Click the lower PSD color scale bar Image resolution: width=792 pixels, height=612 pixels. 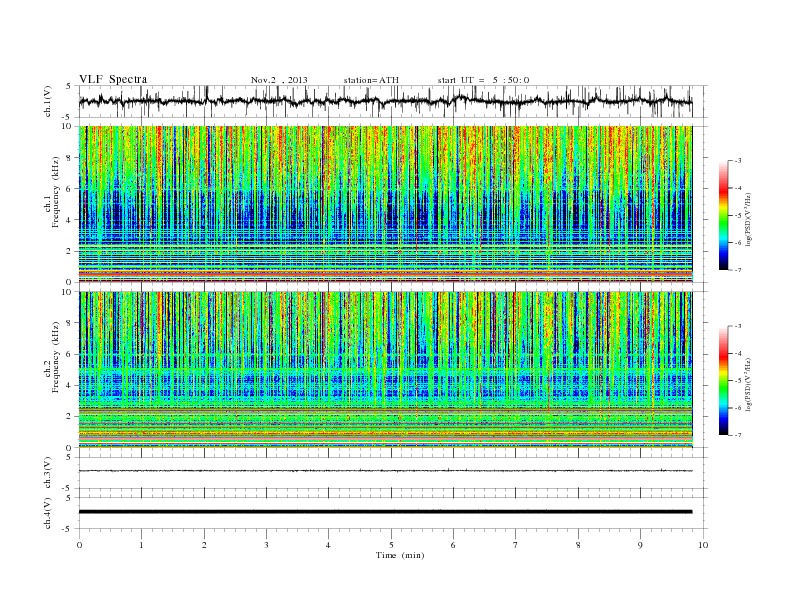[723, 380]
